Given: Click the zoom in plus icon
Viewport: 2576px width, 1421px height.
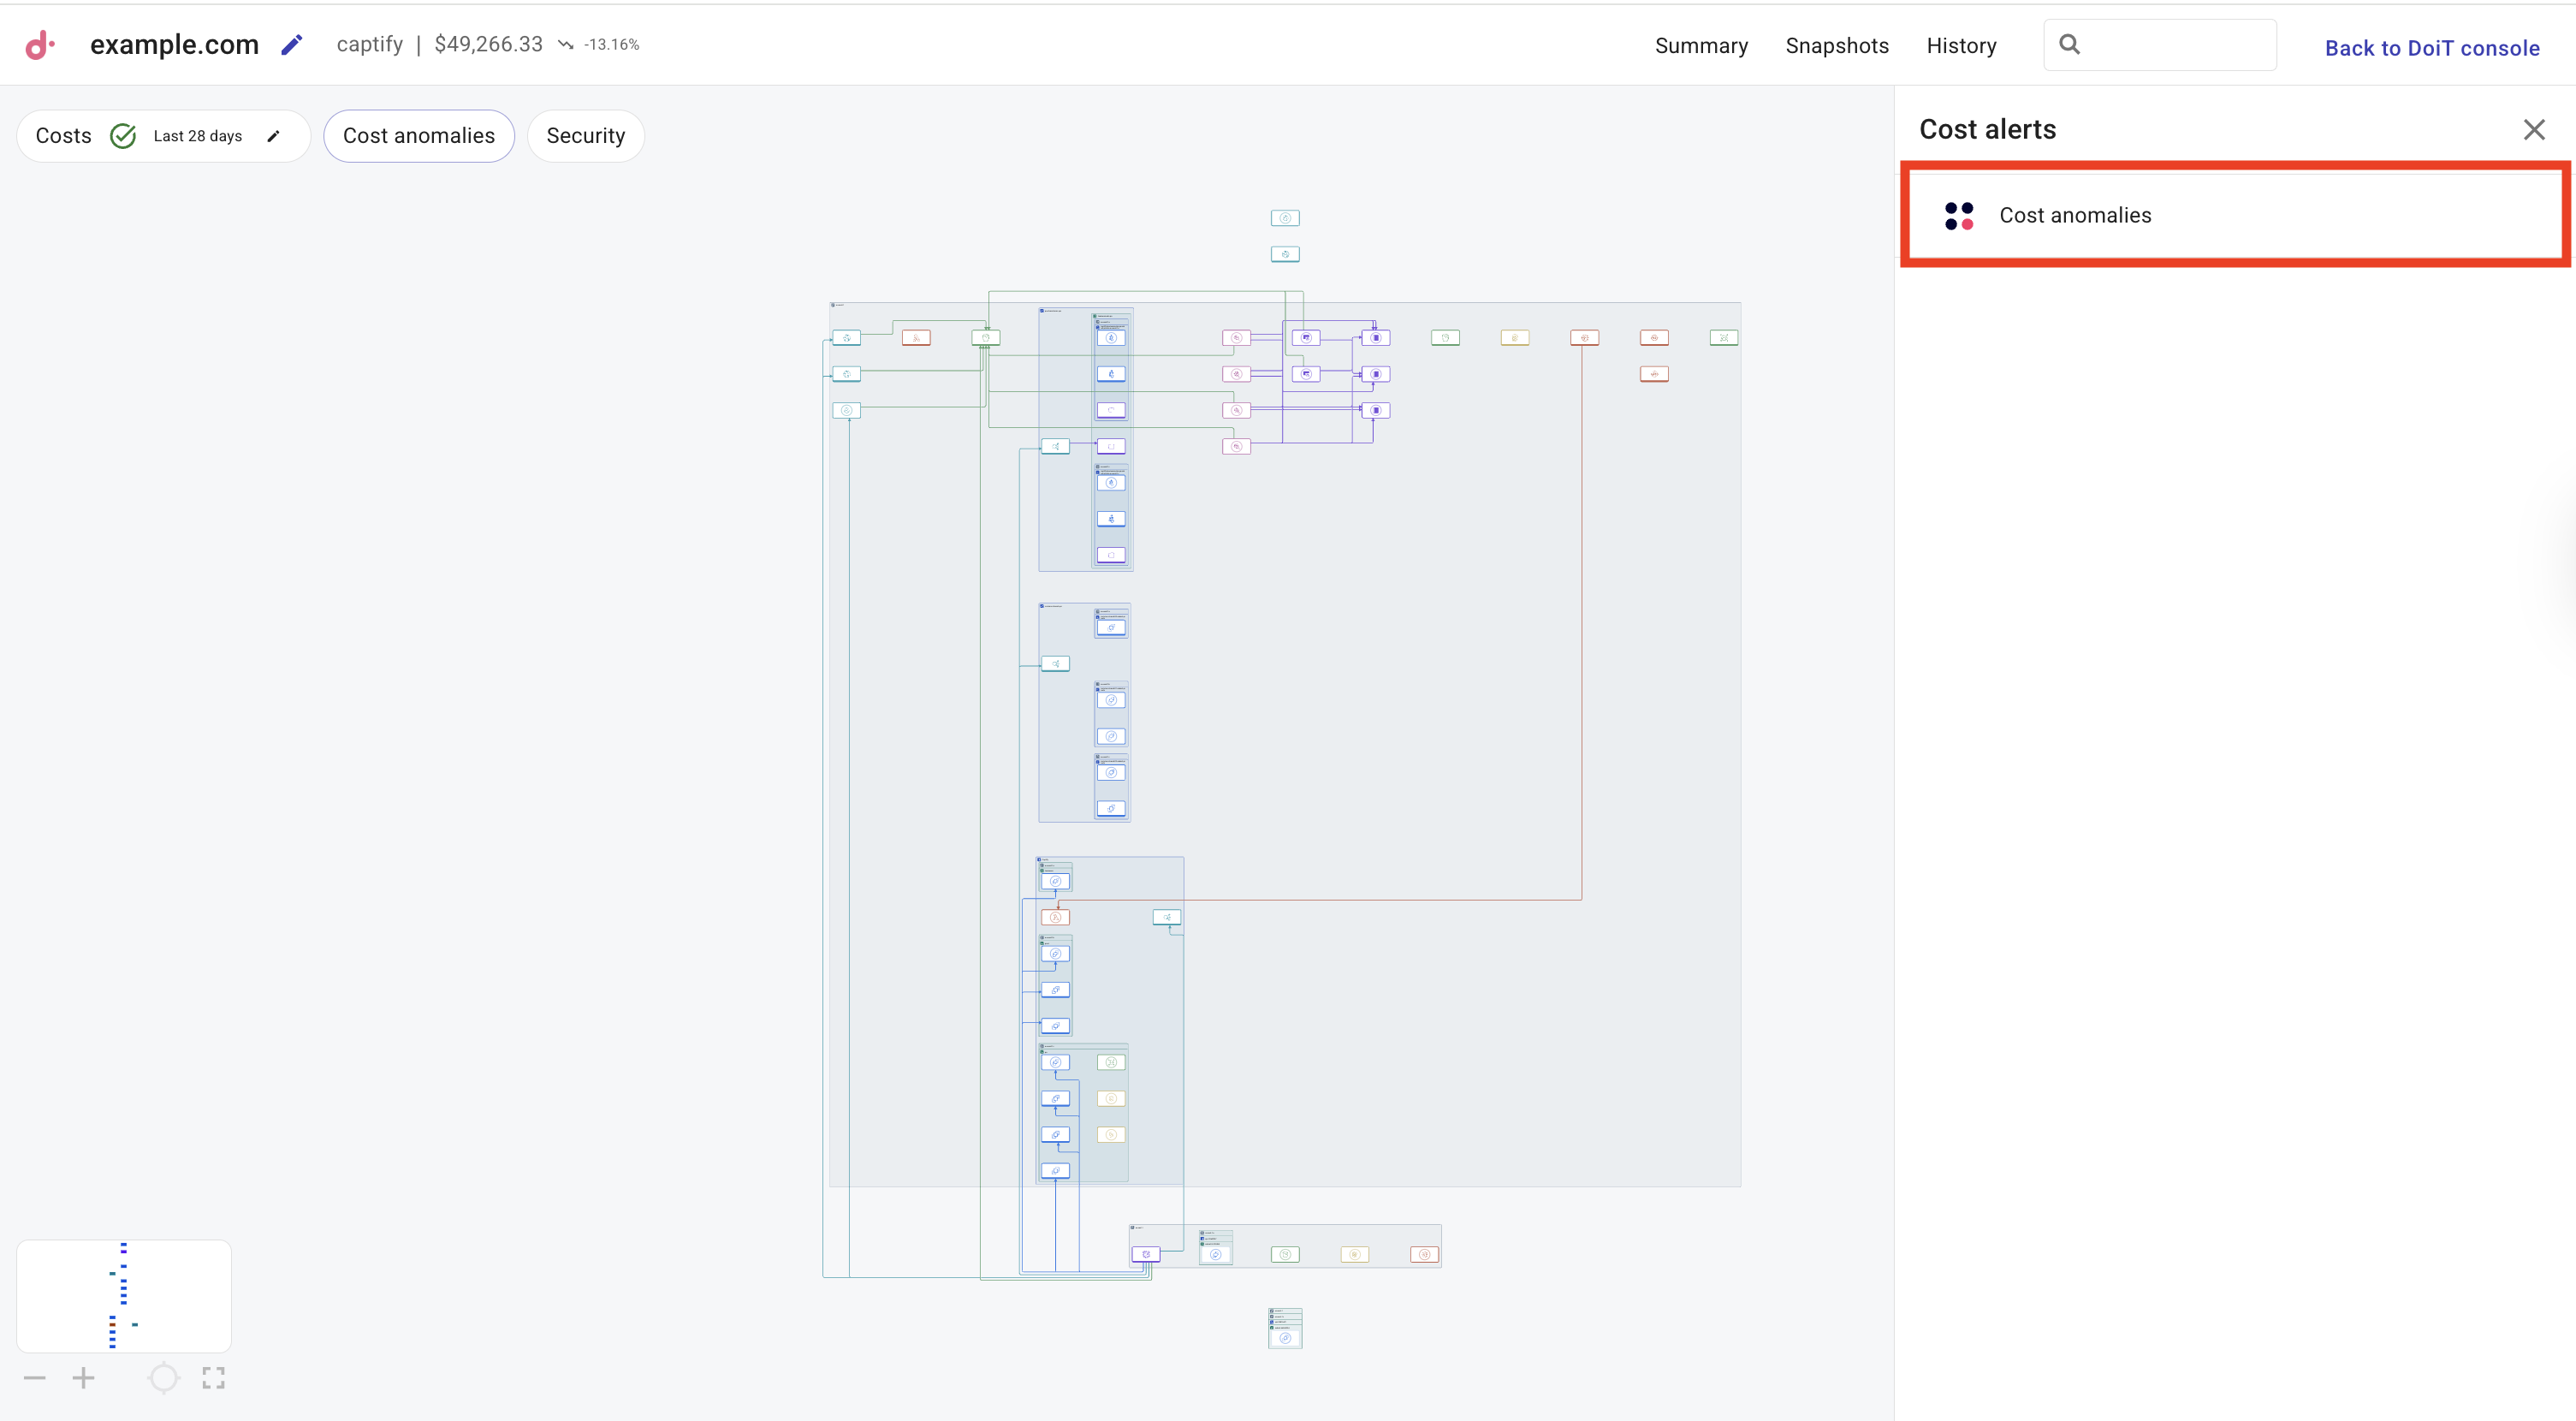Looking at the screenshot, I should [x=84, y=1378].
